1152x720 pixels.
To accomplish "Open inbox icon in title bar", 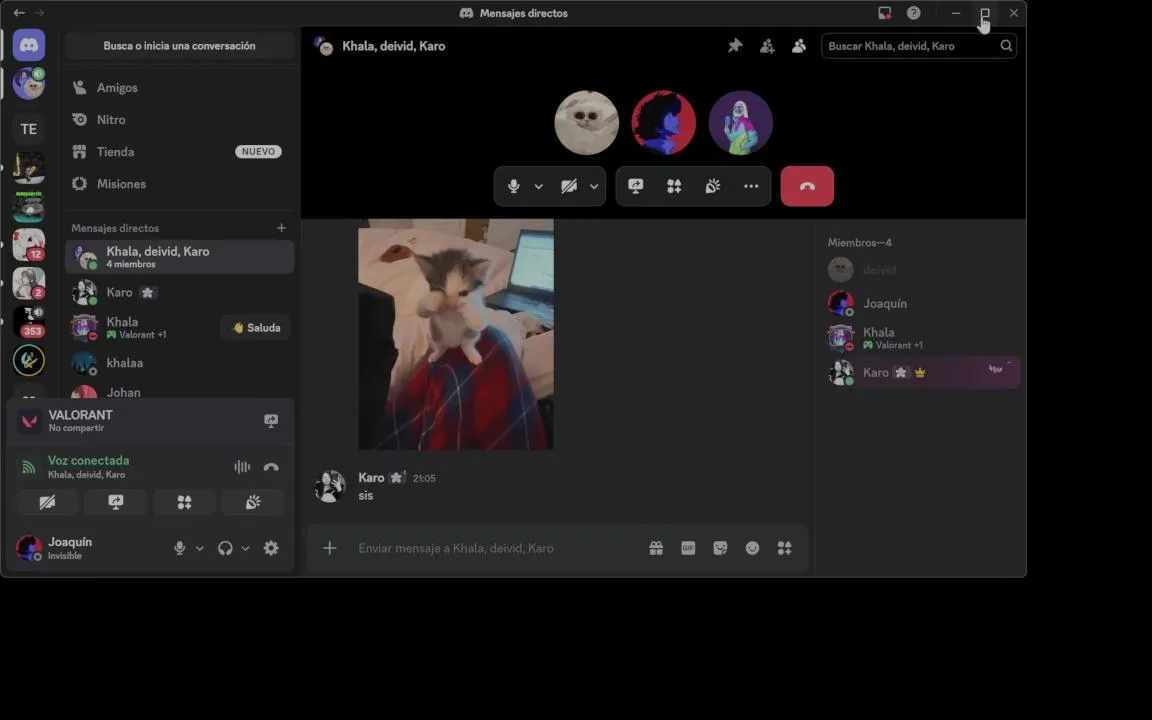I will click(x=885, y=13).
